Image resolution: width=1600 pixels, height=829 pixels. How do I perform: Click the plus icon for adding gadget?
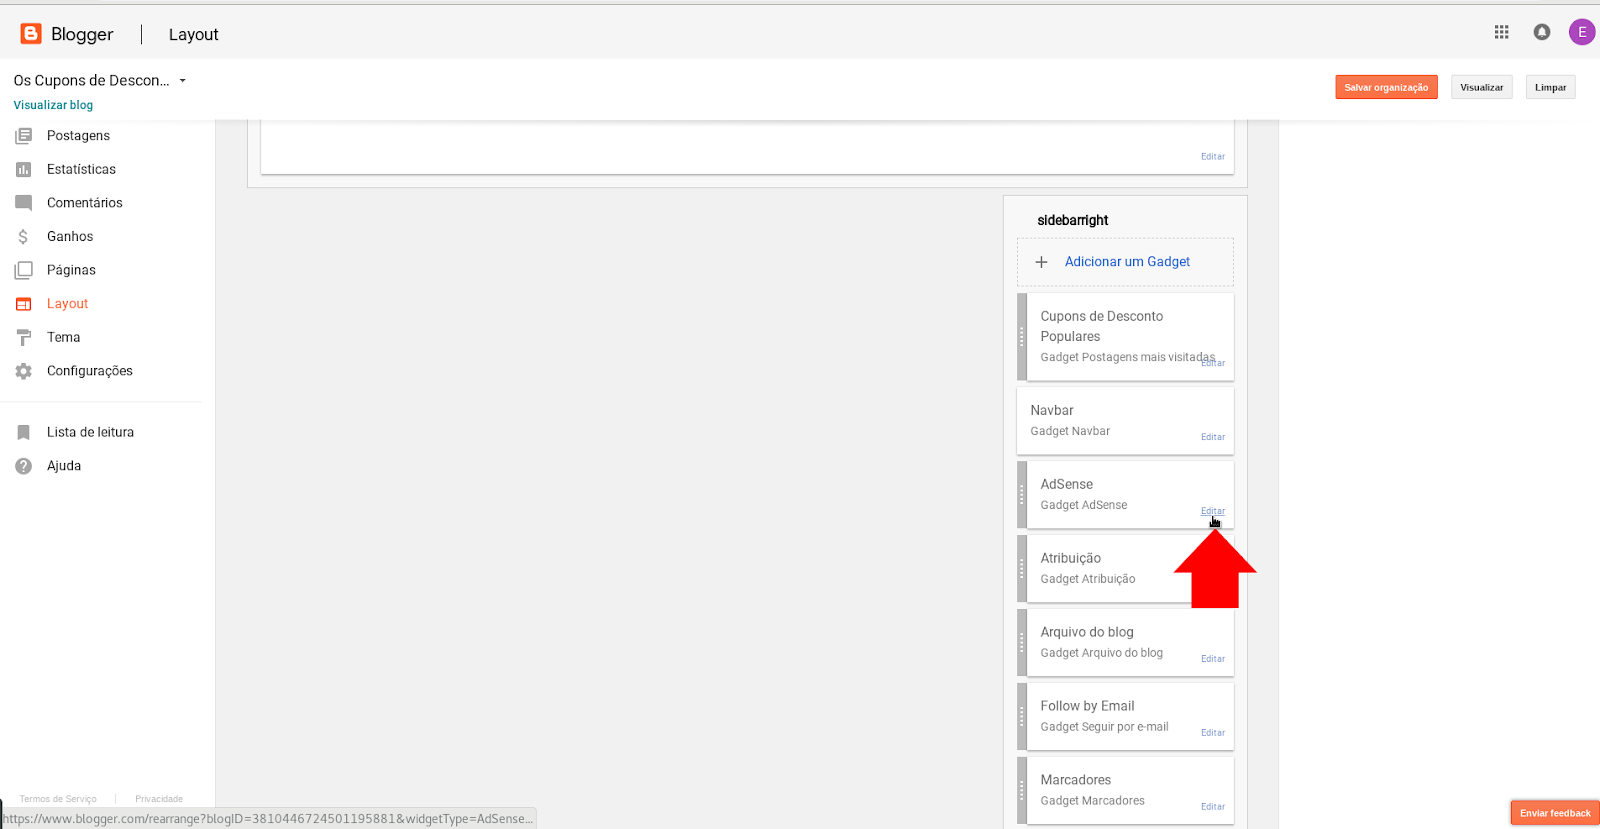[x=1041, y=262]
